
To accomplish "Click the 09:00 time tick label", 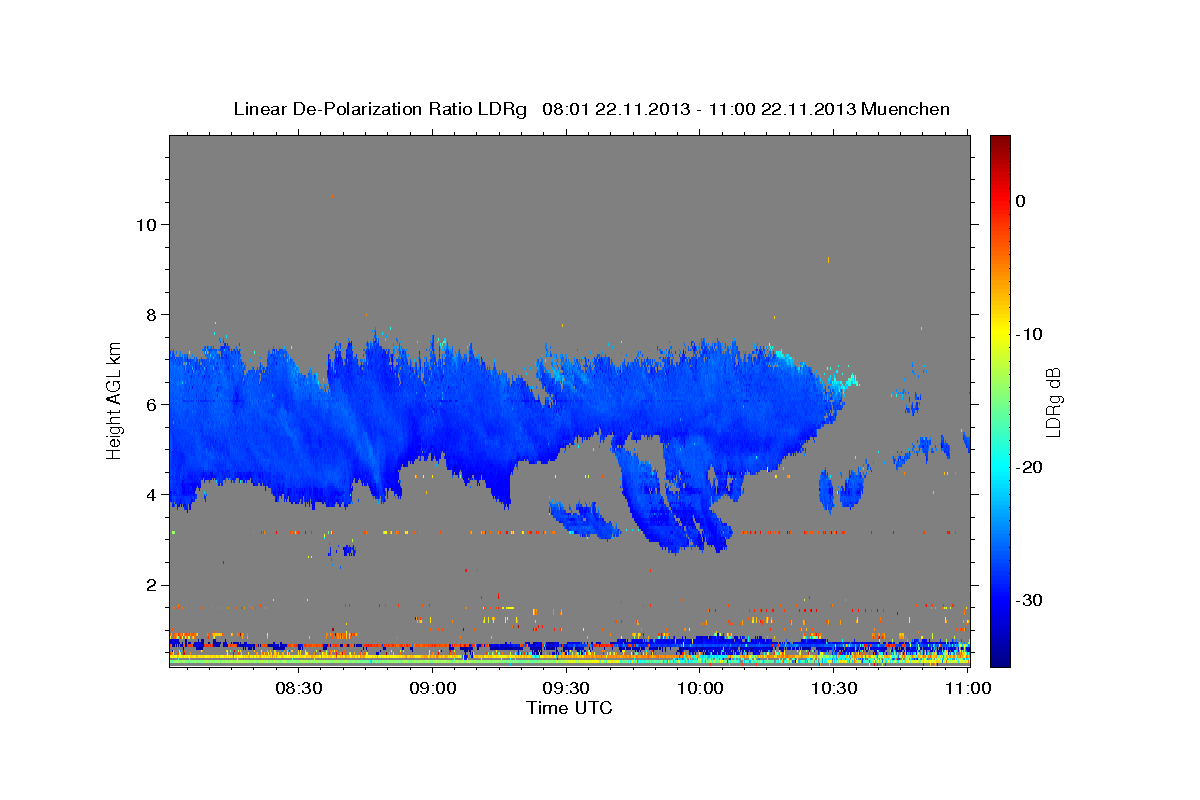I will pos(433,689).
